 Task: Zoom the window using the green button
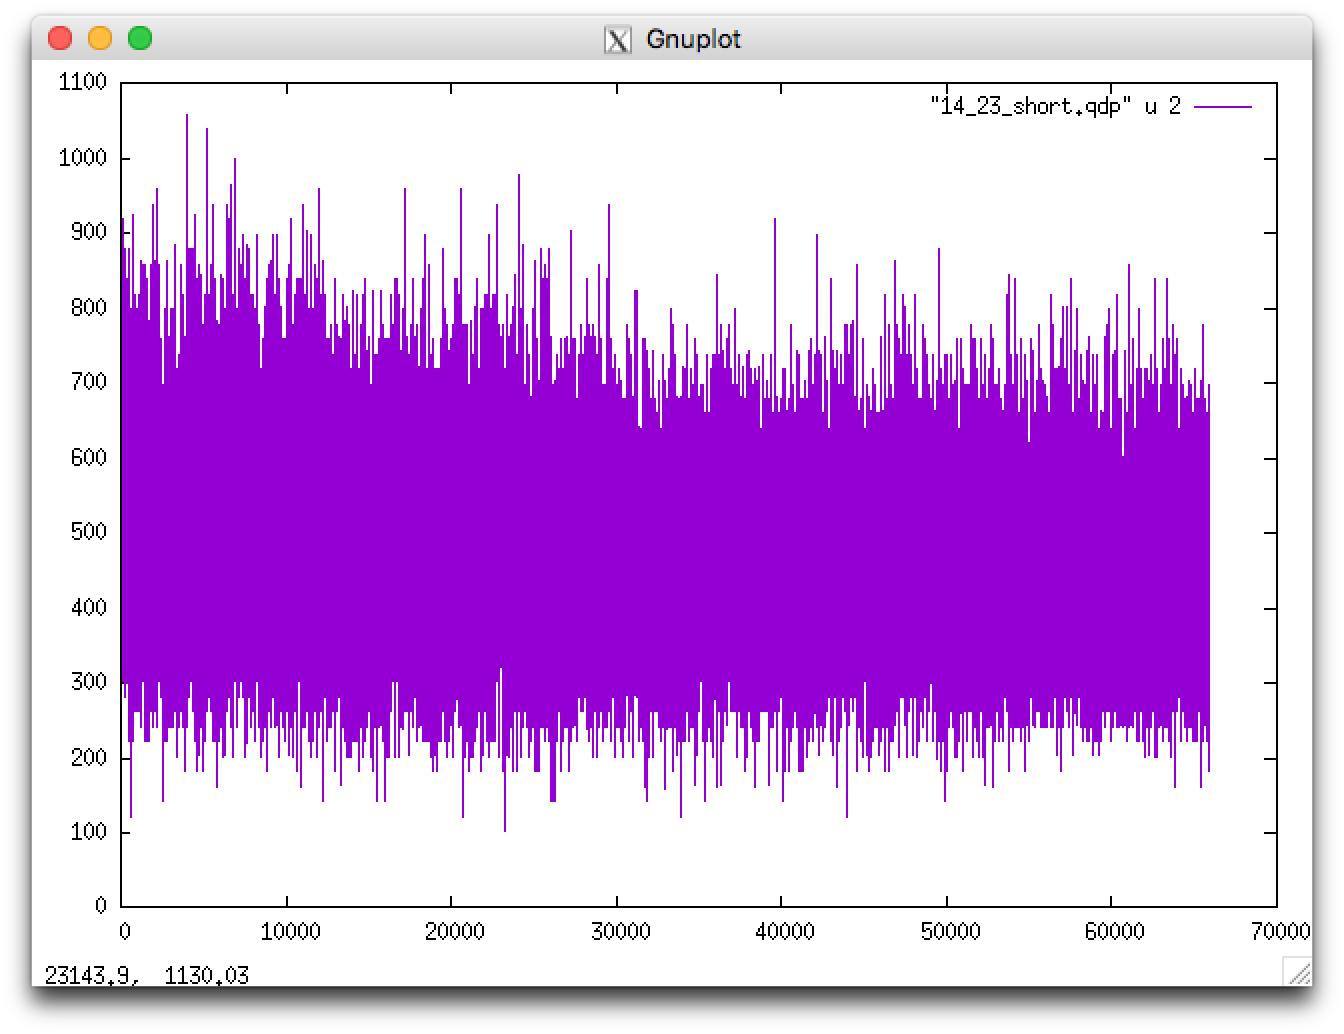click(140, 37)
